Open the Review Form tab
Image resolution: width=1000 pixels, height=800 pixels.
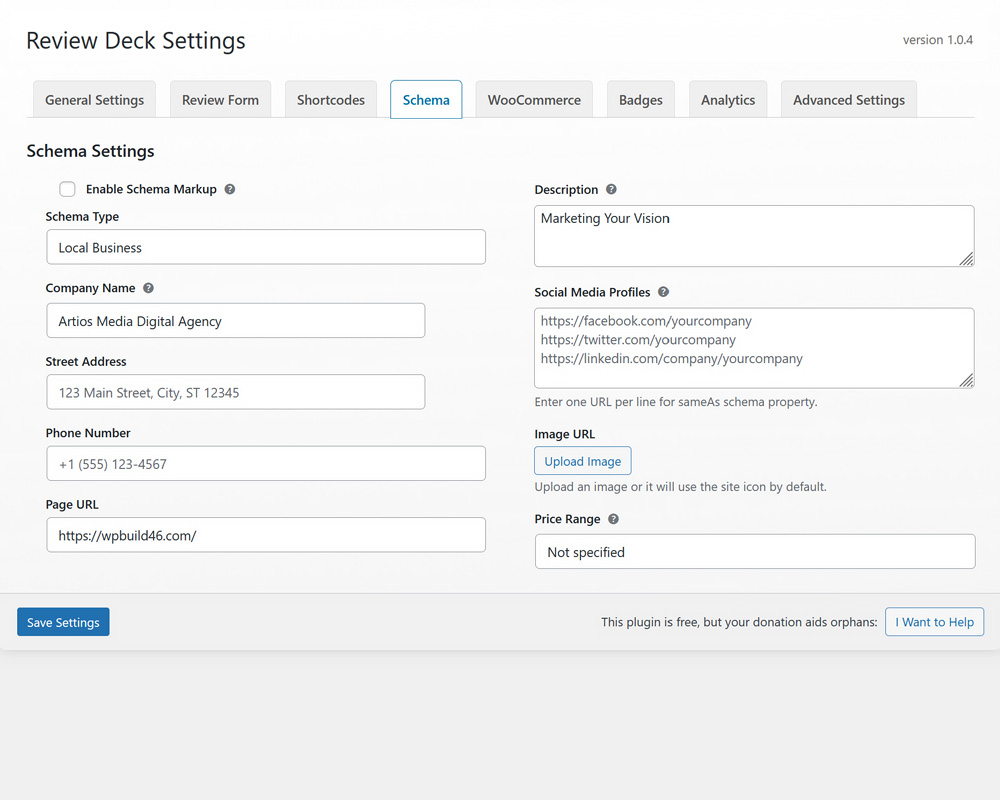220,99
